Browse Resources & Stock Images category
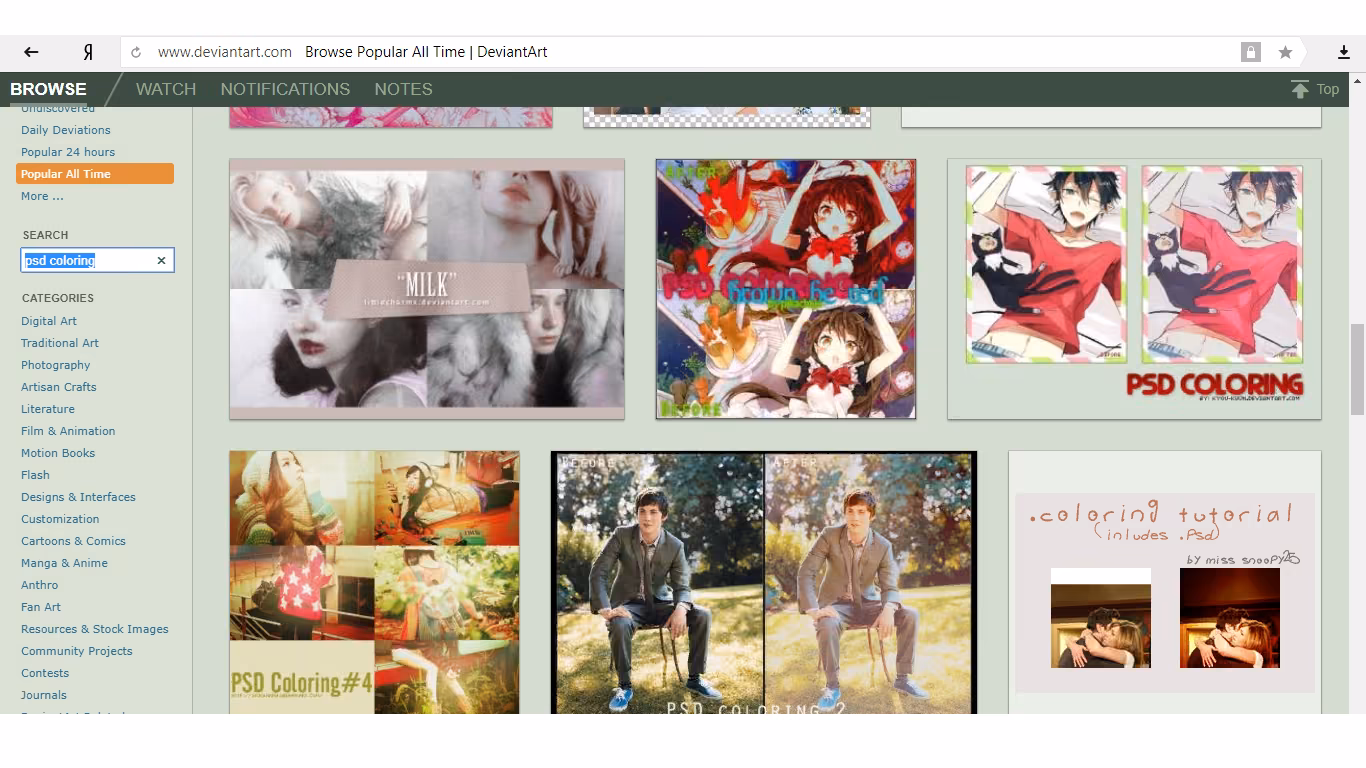This screenshot has height=768, width=1366. pos(95,629)
